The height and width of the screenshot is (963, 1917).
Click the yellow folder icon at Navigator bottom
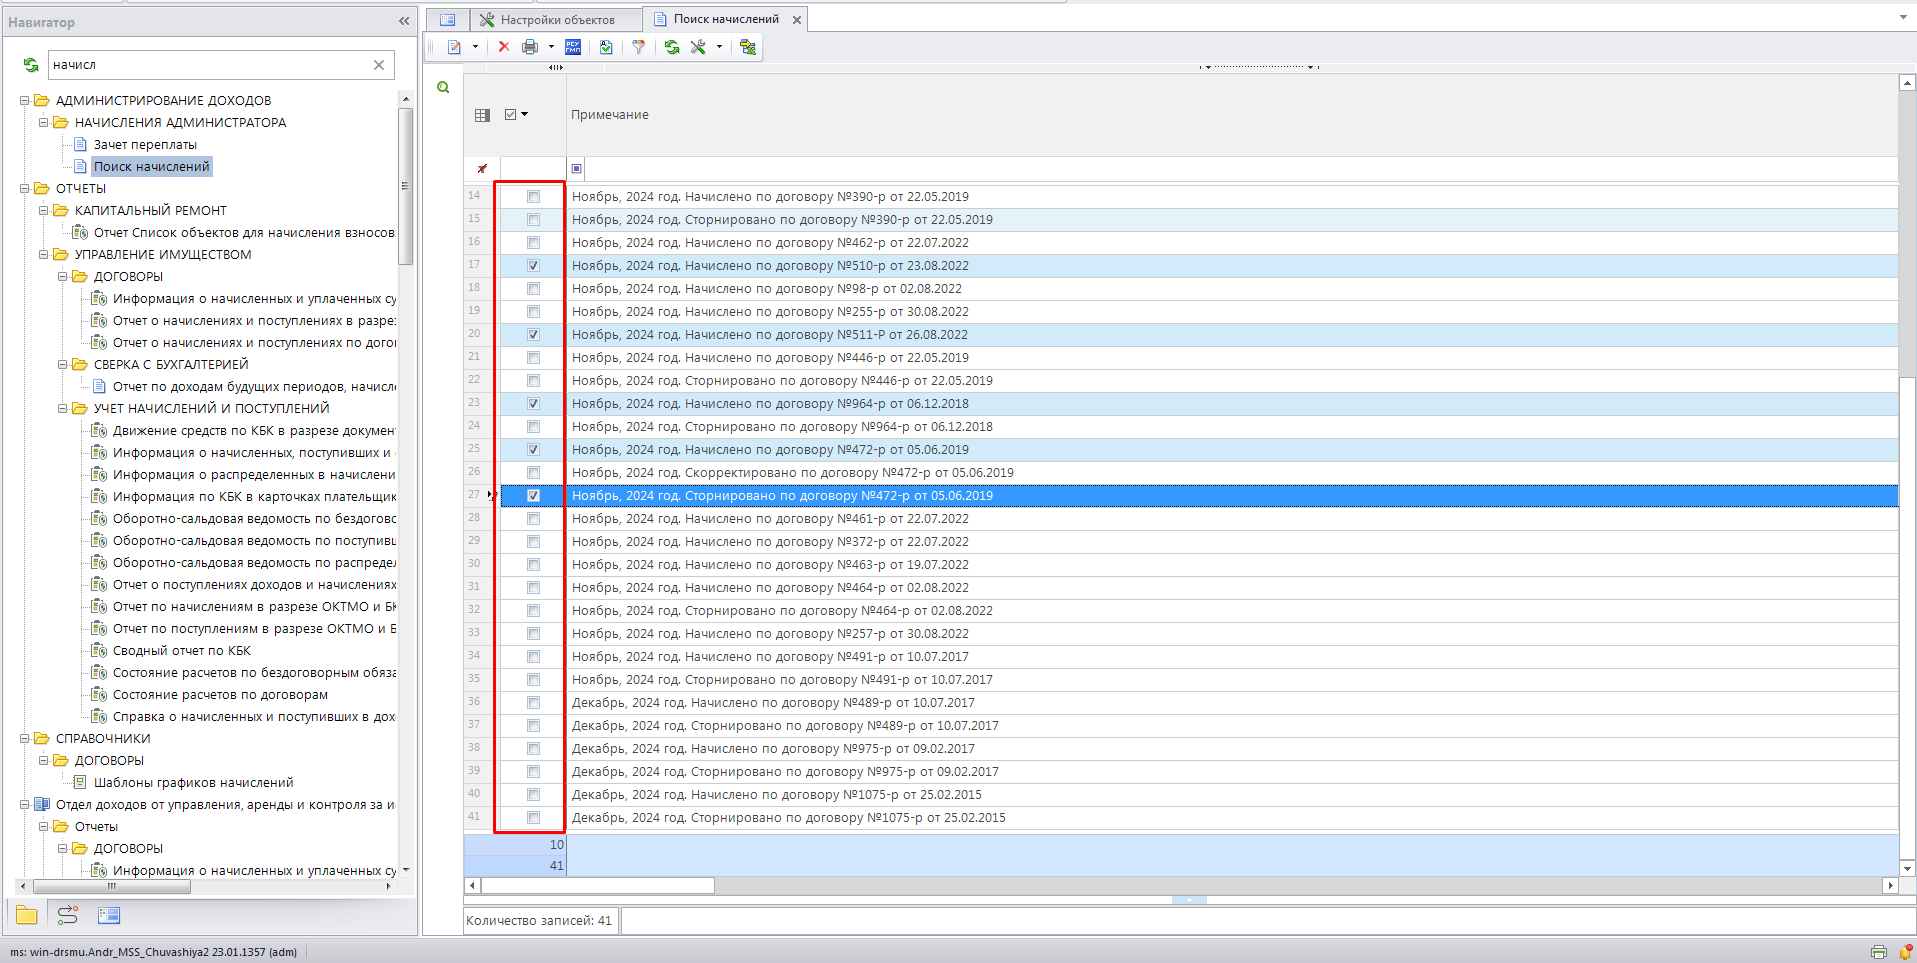27,915
